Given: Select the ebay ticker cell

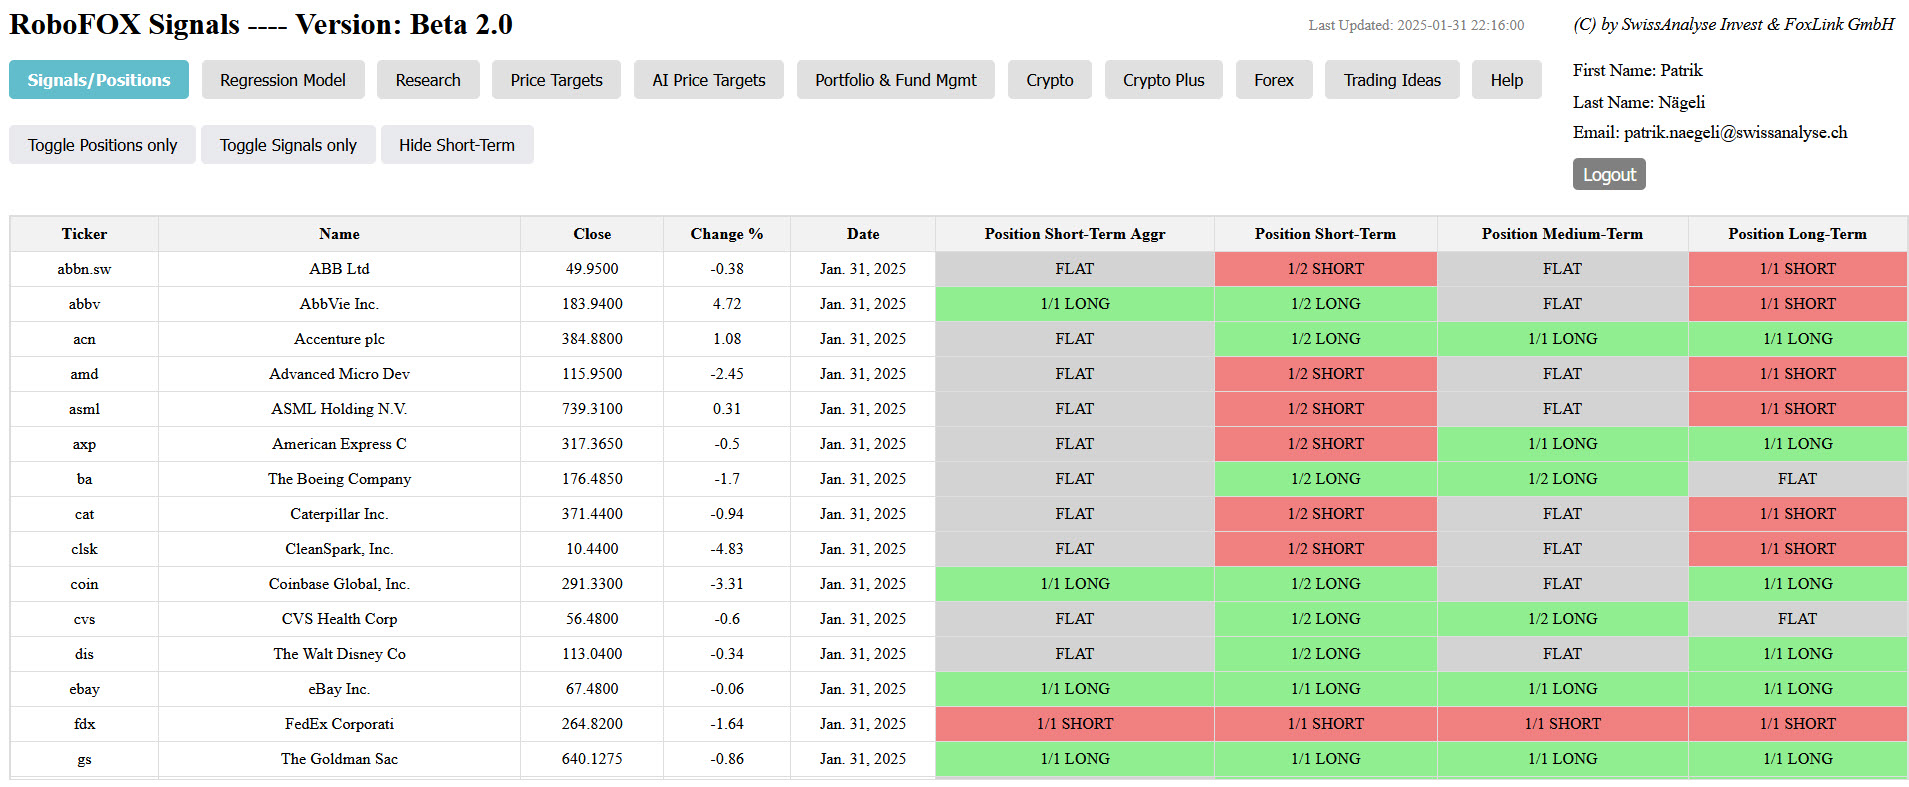Looking at the screenshot, I should [84, 689].
